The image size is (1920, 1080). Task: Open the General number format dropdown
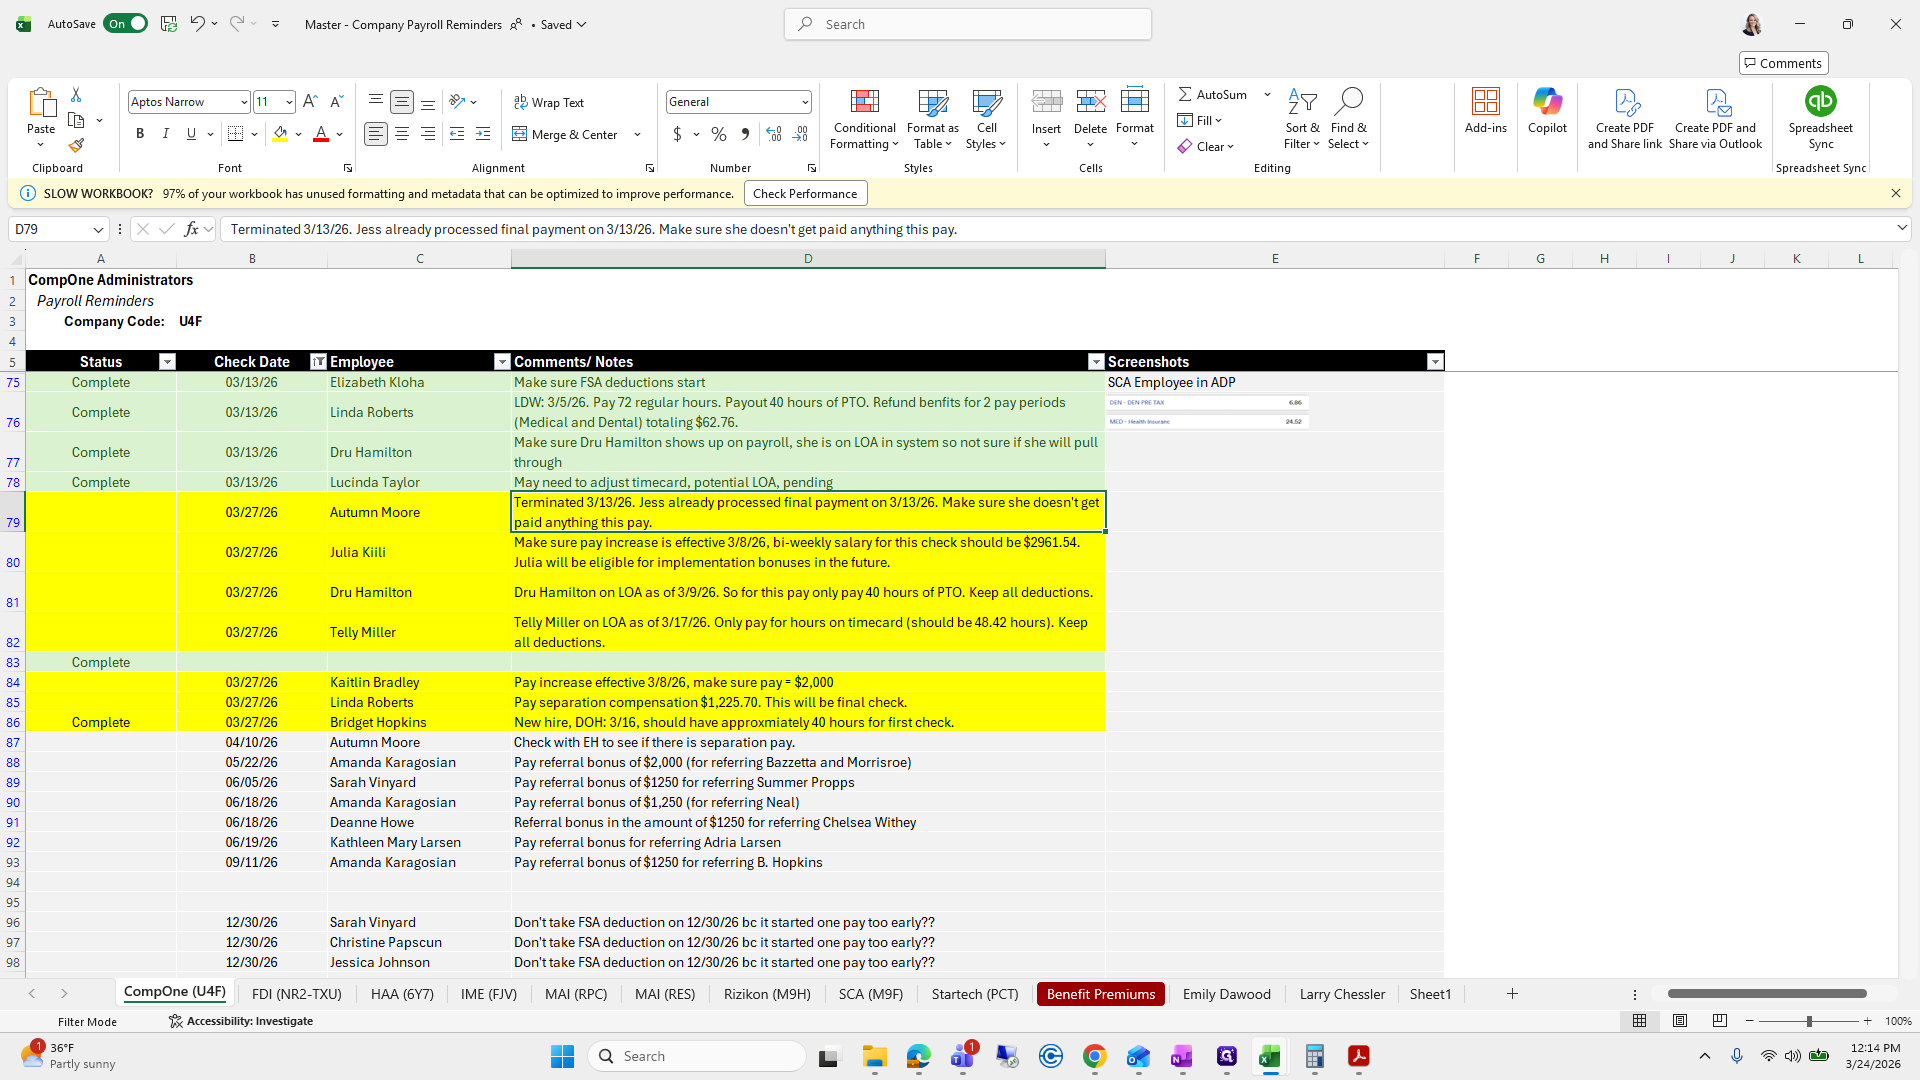(x=805, y=102)
